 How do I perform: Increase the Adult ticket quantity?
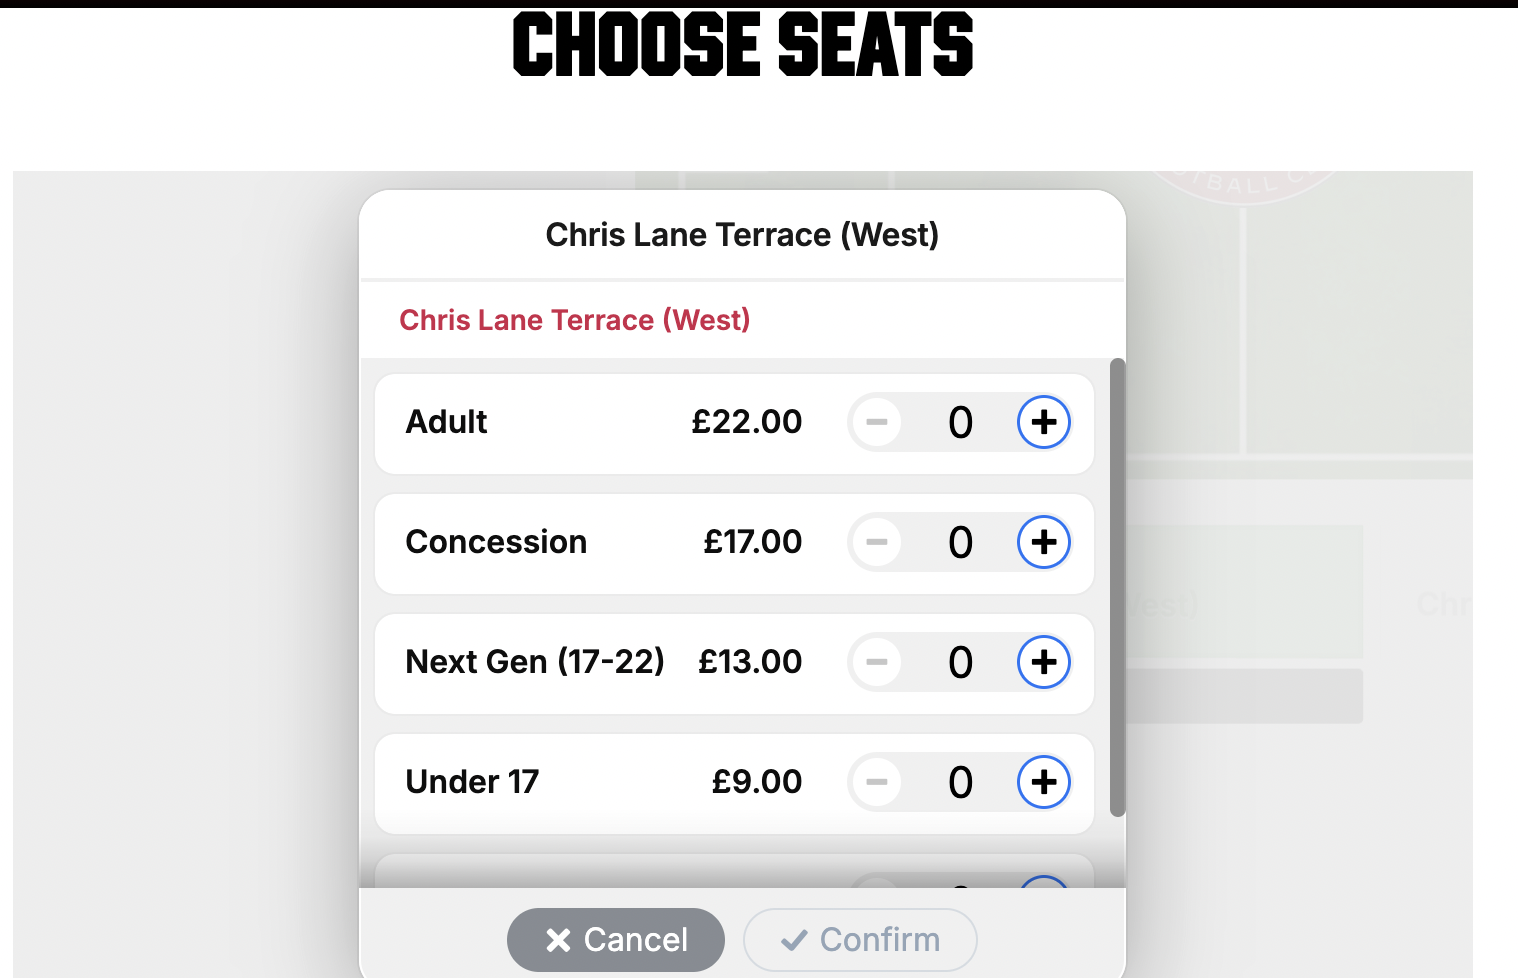1043,422
